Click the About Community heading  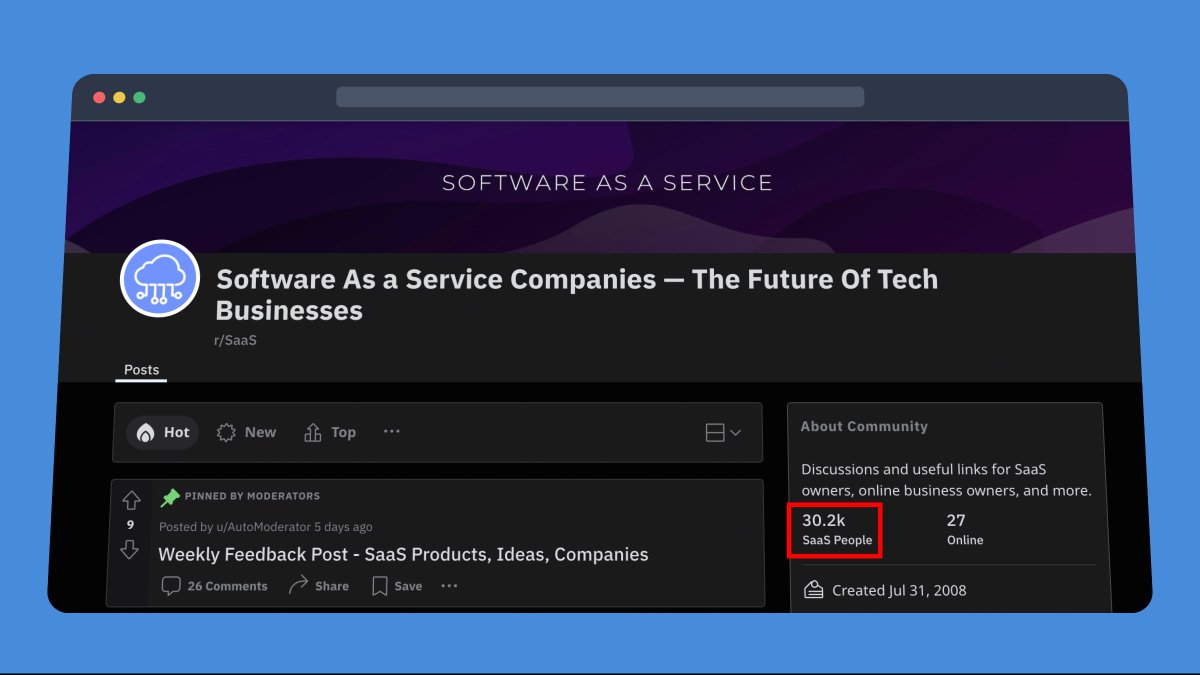coord(864,426)
